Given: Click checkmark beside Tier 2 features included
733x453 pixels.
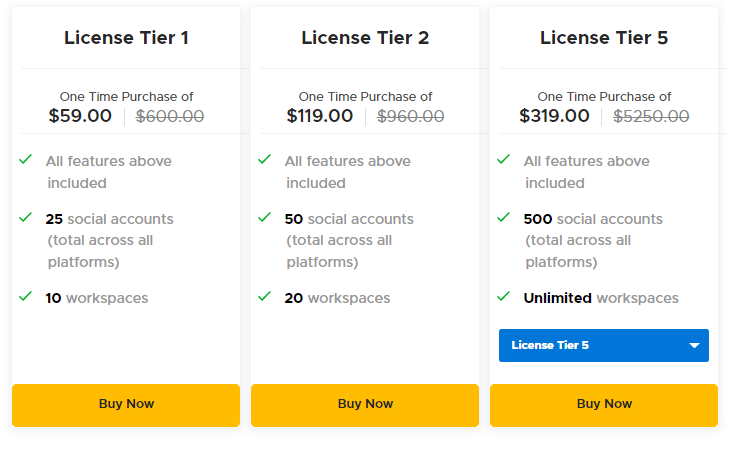Looking at the screenshot, I should coord(265,160).
